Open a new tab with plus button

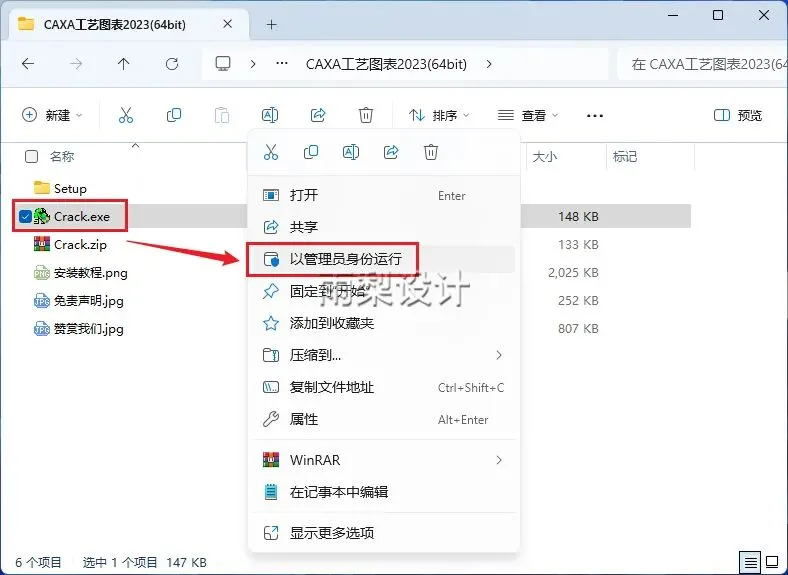(x=271, y=25)
